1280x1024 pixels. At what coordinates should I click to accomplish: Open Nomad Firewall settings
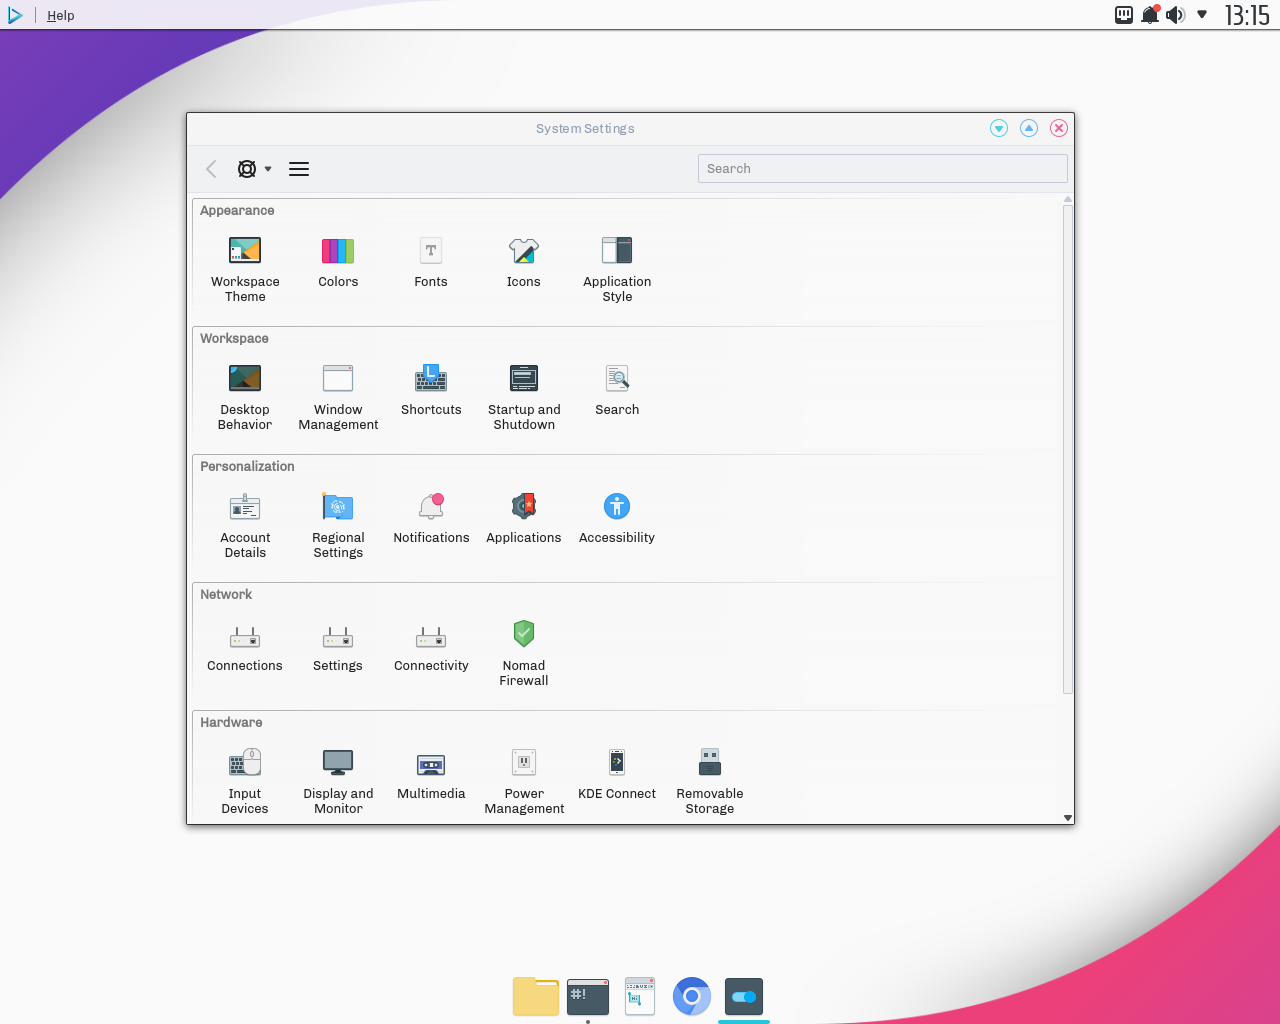[x=524, y=652]
